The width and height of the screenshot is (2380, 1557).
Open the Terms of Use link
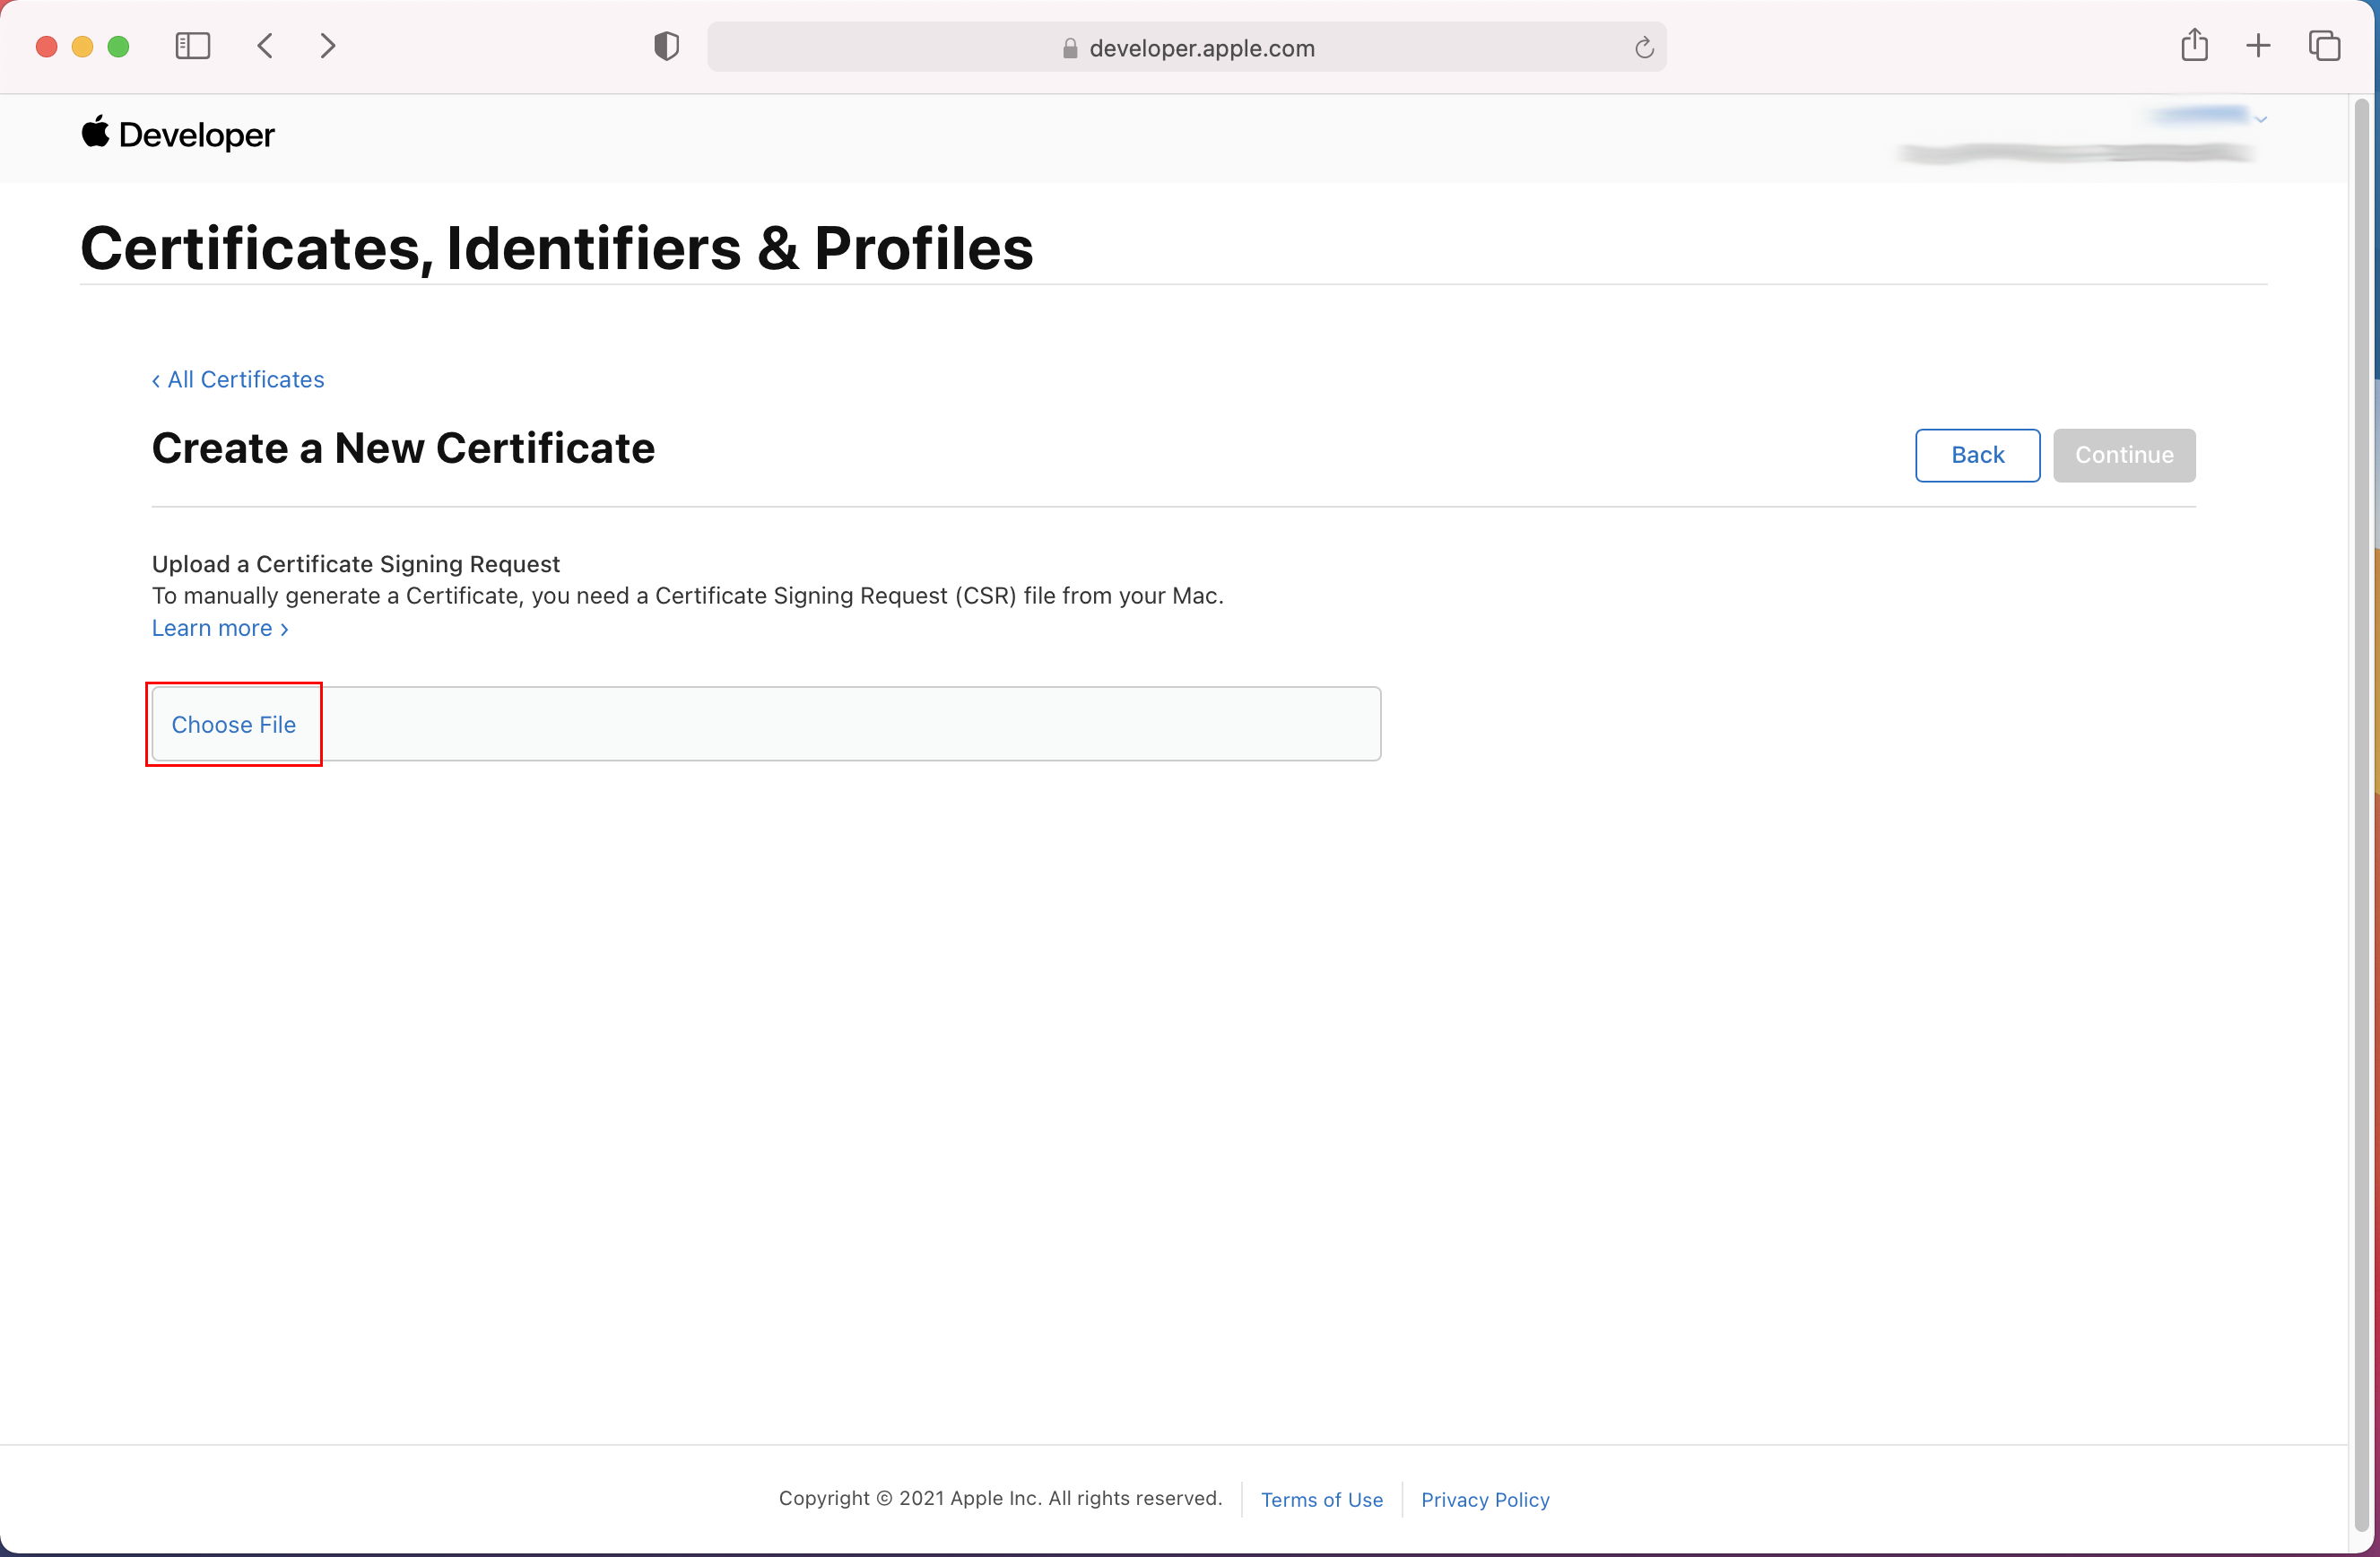coord(1321,1499)
